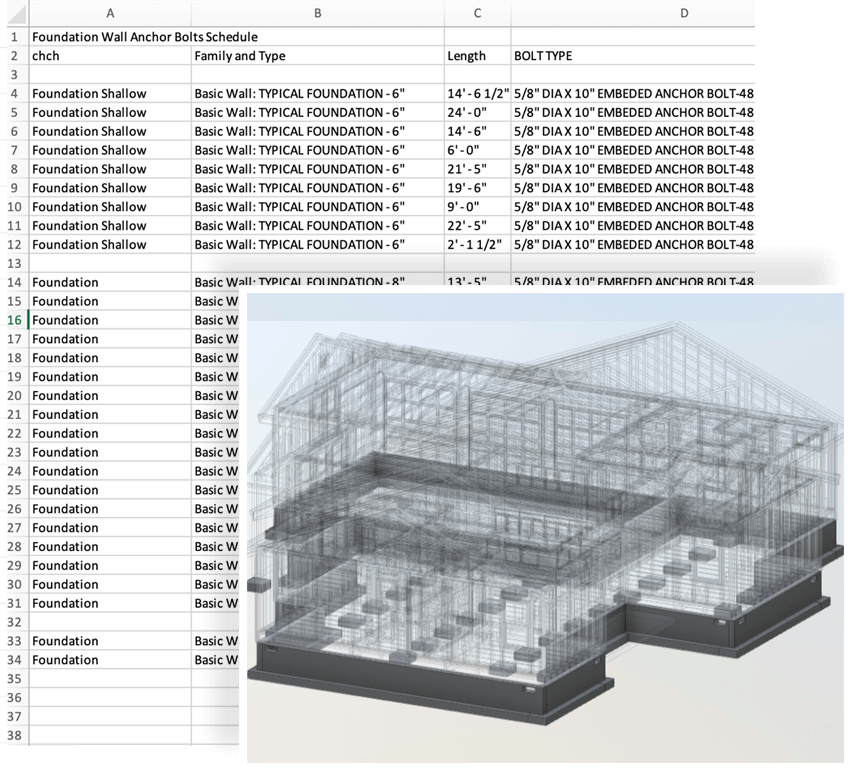The image size is (852, 771).
Task: Select row 1 header
Action: tap(17, 36)
